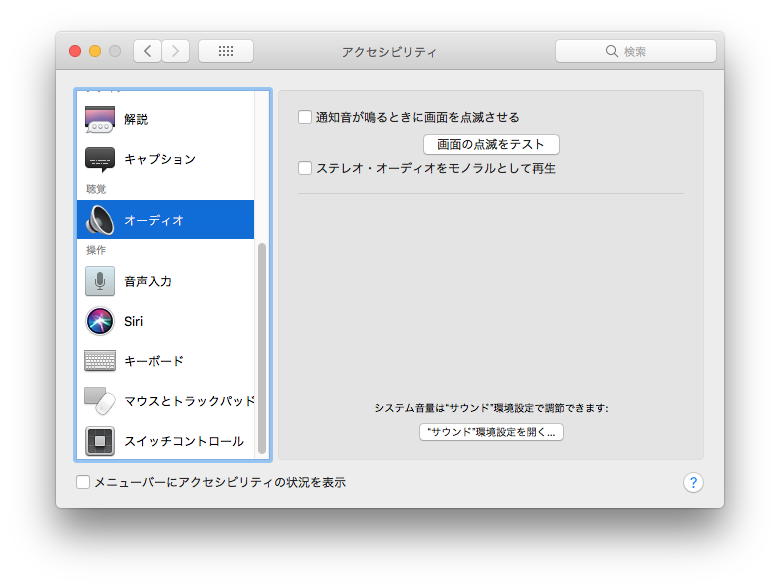Select the 解説 (Descriptions) icon in sidebar

point(99,119)
